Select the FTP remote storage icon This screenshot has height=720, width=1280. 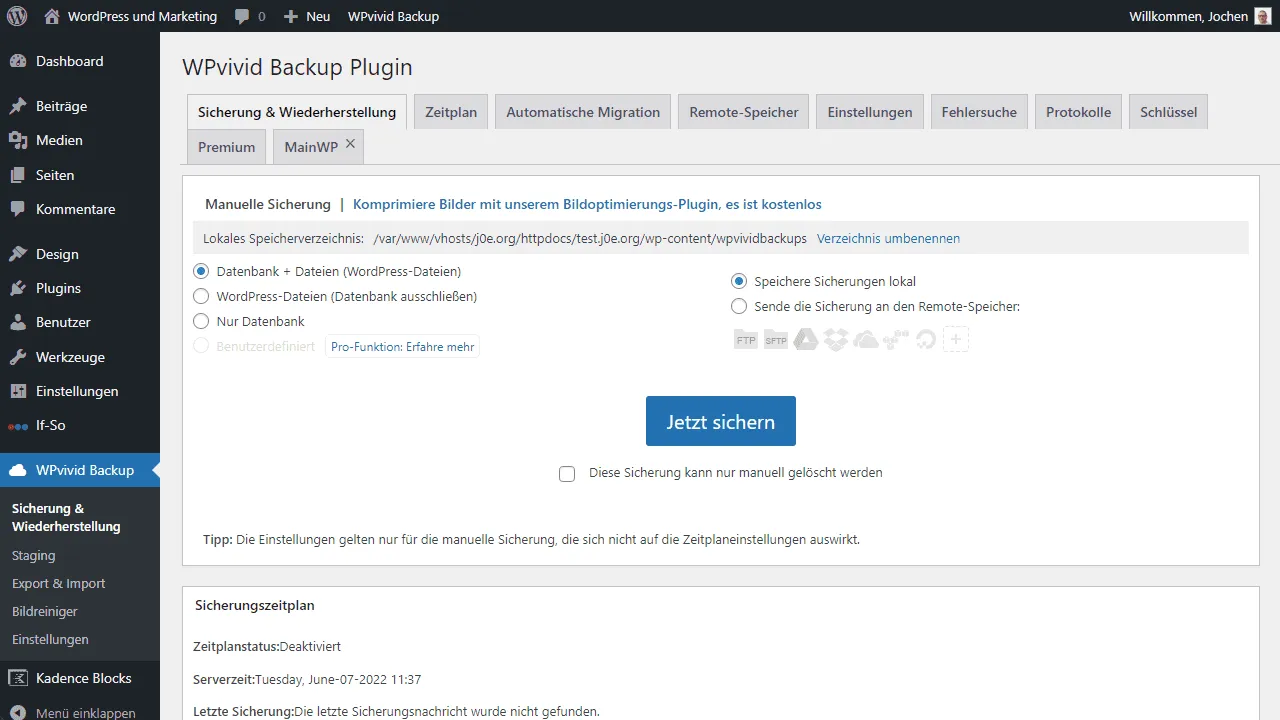pos(746,340)
